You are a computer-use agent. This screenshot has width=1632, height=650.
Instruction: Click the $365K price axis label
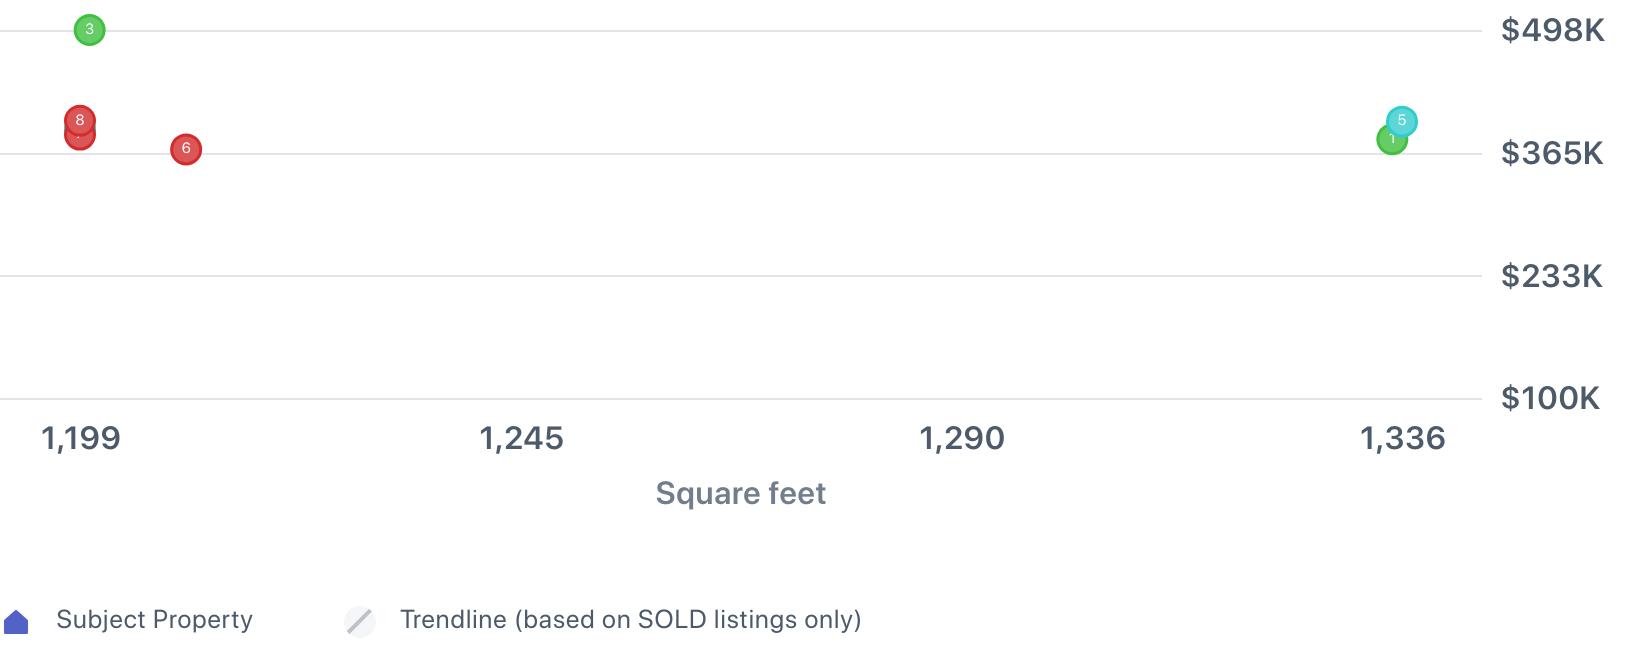point(1552,153)
